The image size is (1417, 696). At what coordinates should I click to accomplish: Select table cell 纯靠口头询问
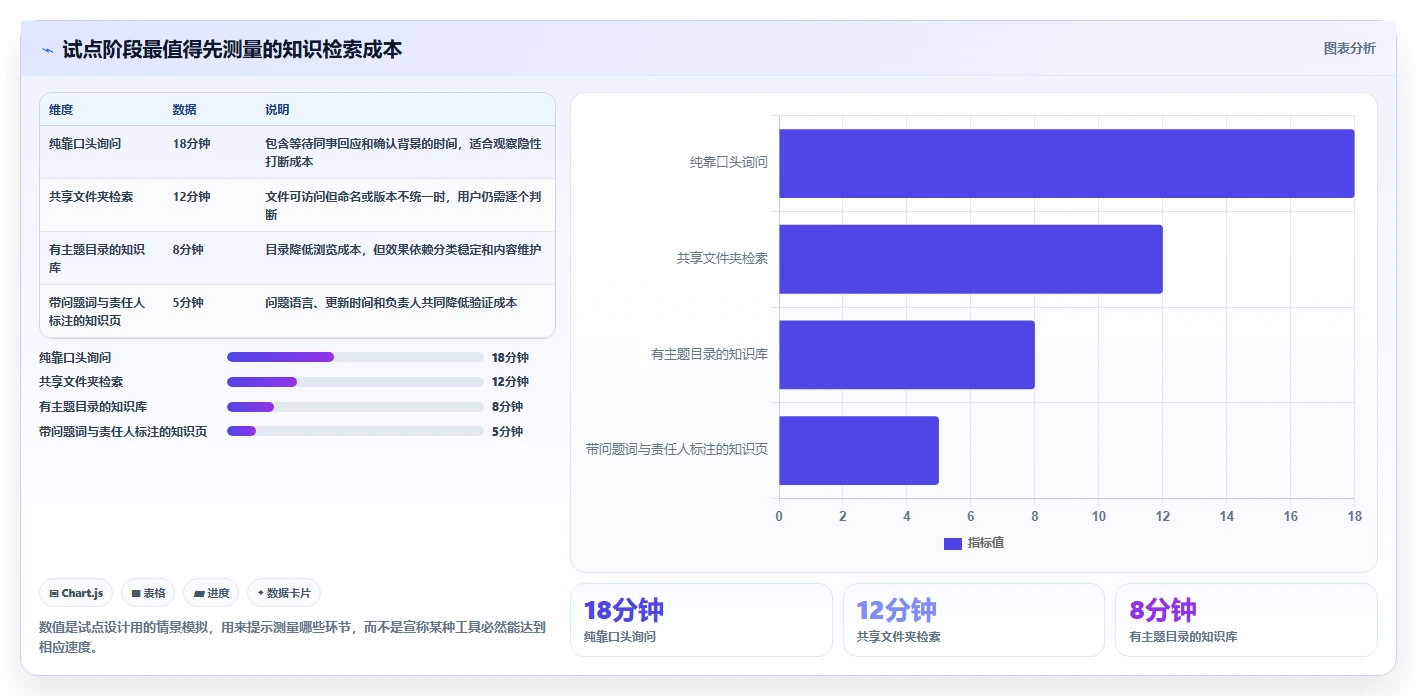[x=101, y=152]
